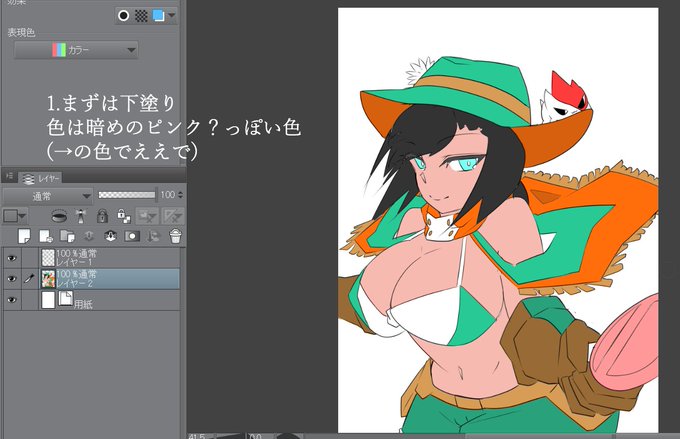Screen dimensions: 680x439
Task: Switch to the レイヤー palette tab
Action: click(x=41, y=178)
